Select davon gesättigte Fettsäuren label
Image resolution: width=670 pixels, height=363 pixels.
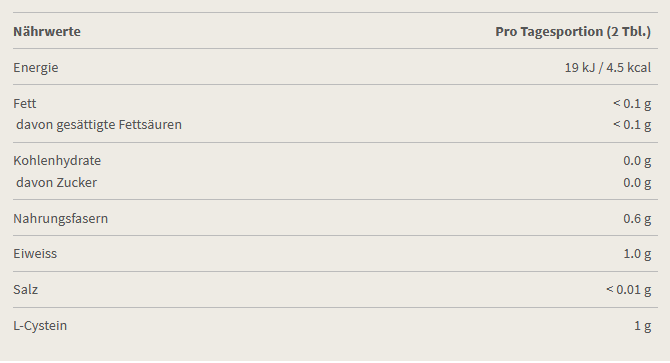(99, 125)
